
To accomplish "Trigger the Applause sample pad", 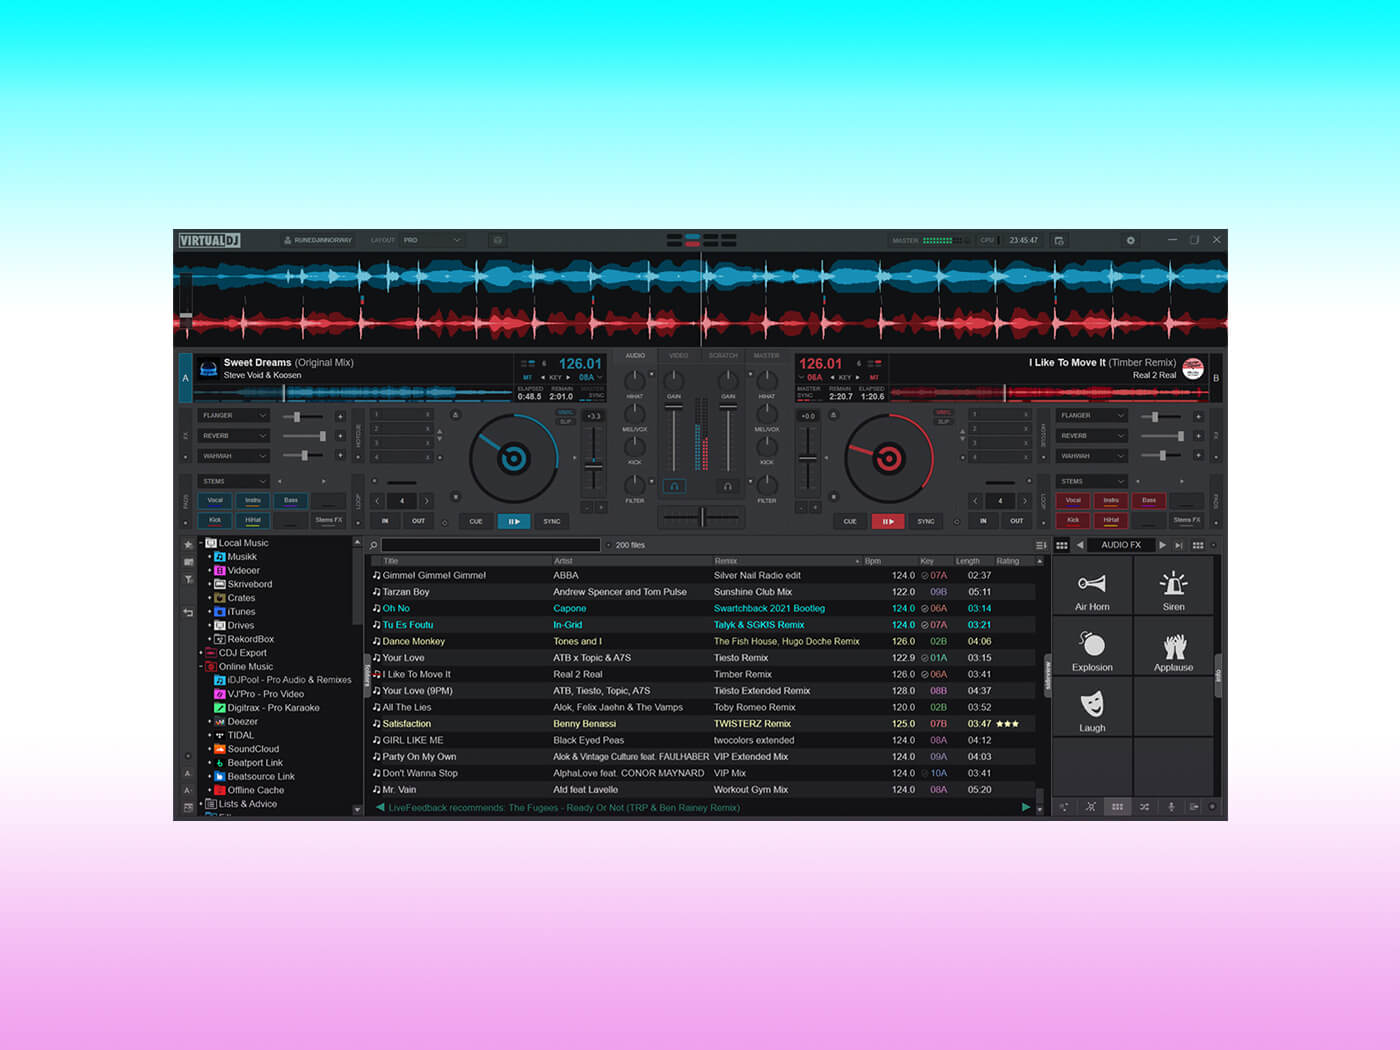I will pyautogui.click(x=1173, y=647).
